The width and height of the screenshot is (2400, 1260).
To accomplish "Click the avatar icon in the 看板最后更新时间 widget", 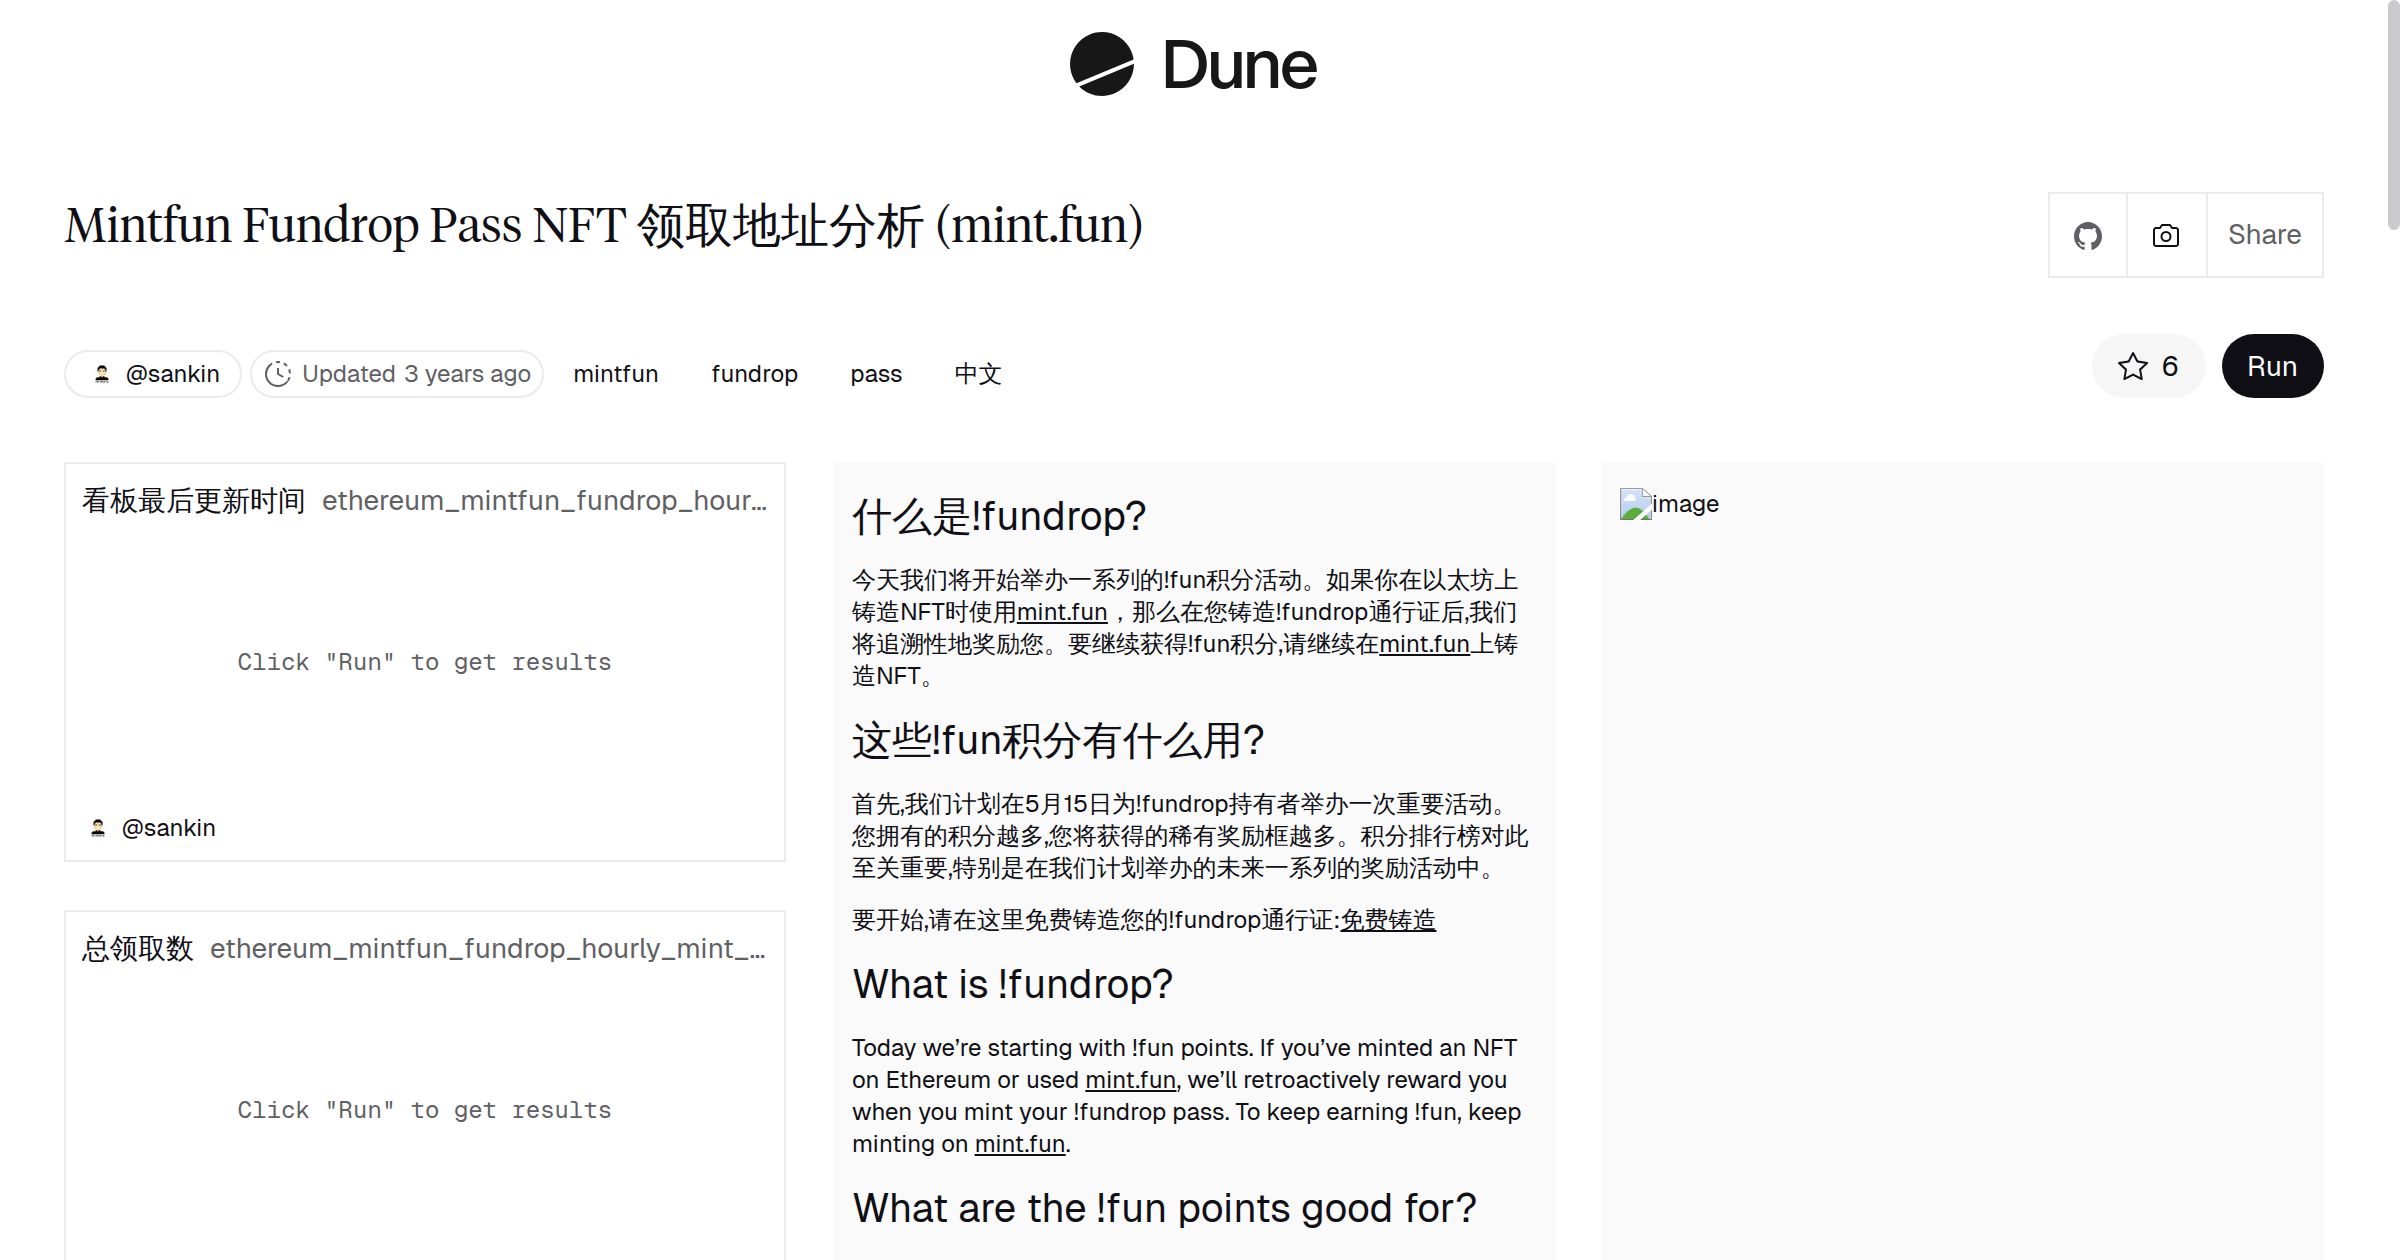I will [x=96, y=827].
